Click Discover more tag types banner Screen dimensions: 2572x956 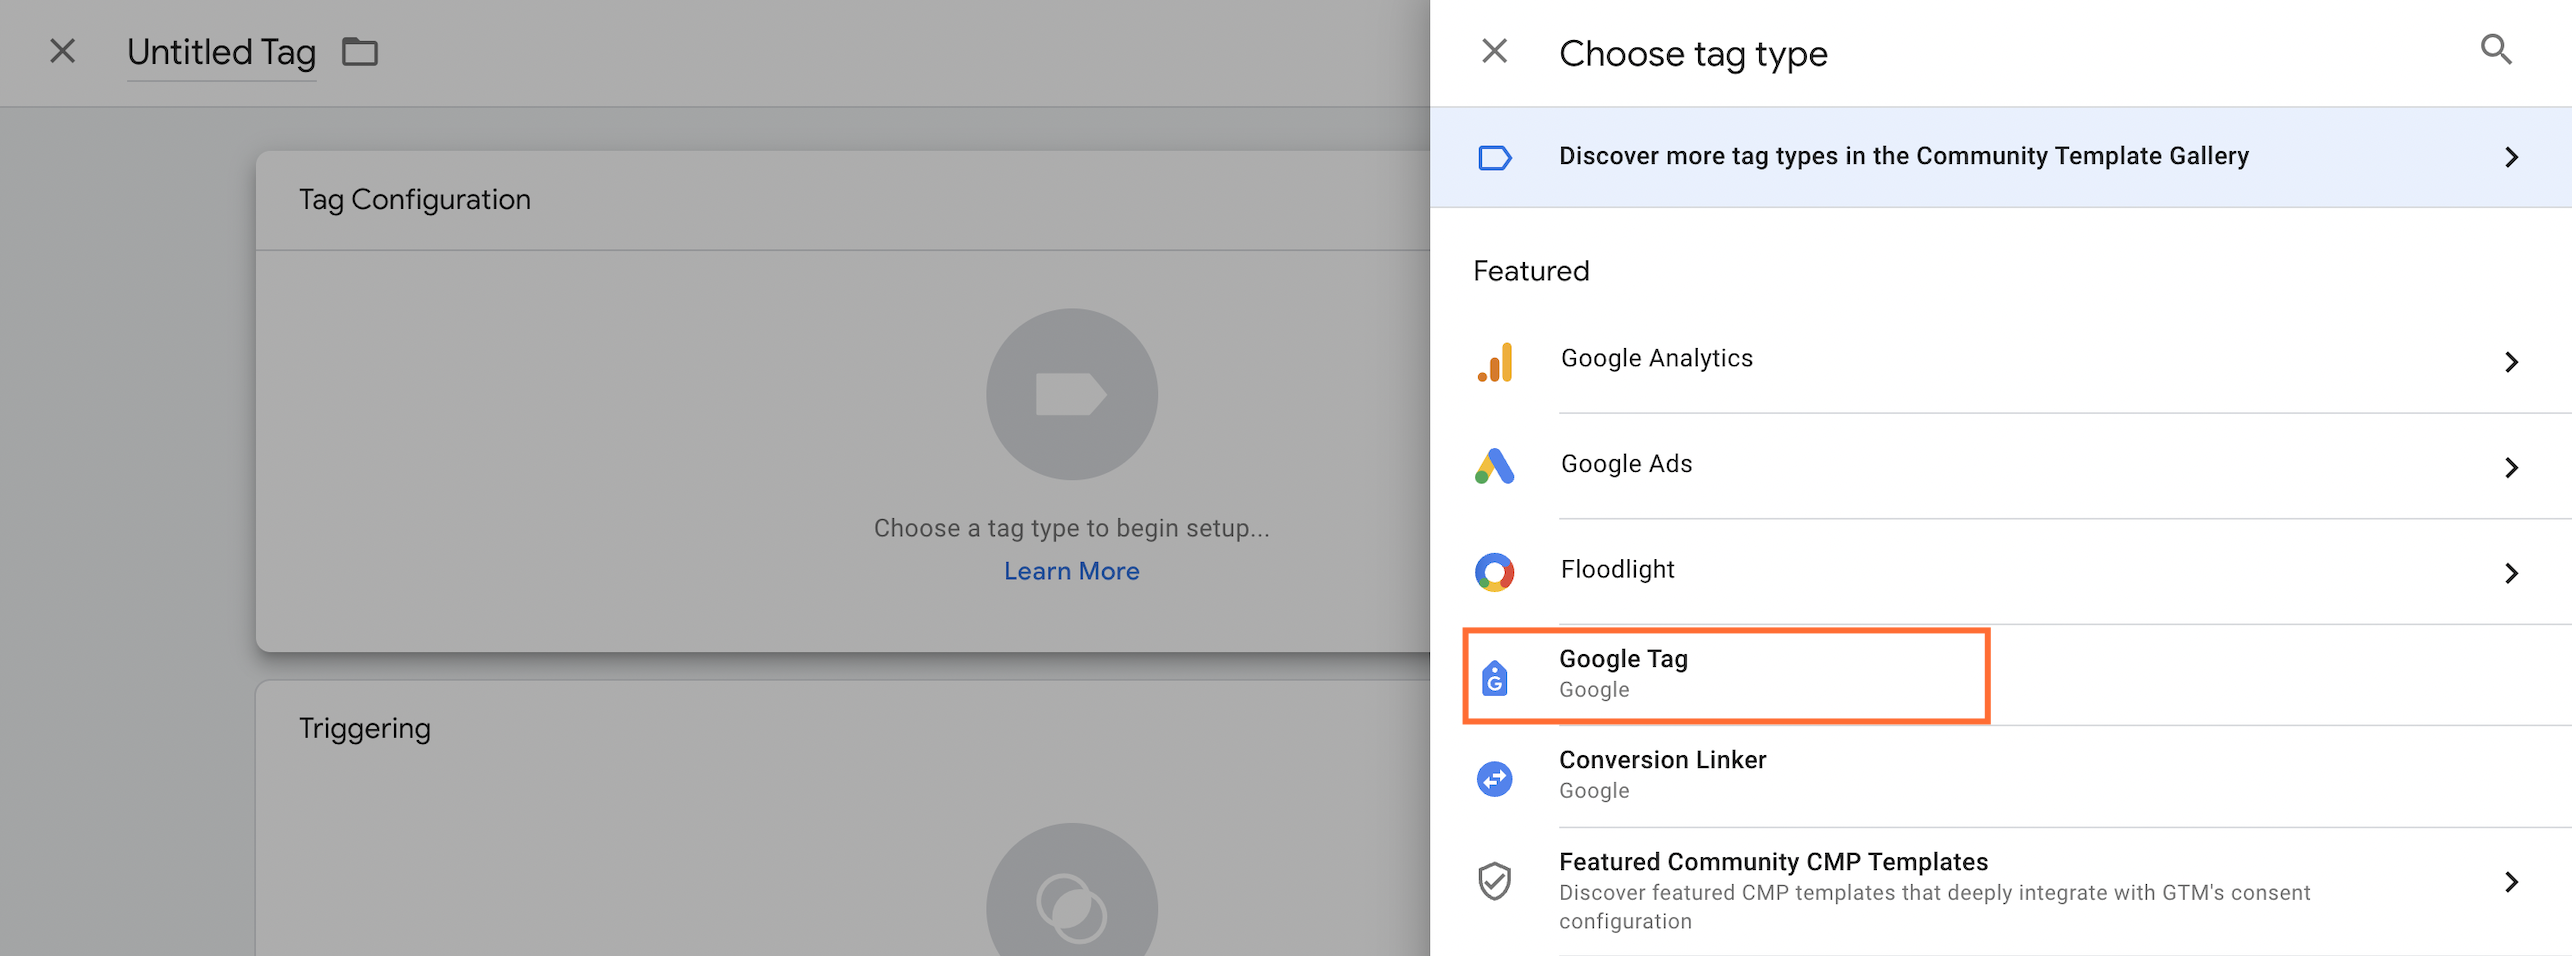tap(1903, 156)
